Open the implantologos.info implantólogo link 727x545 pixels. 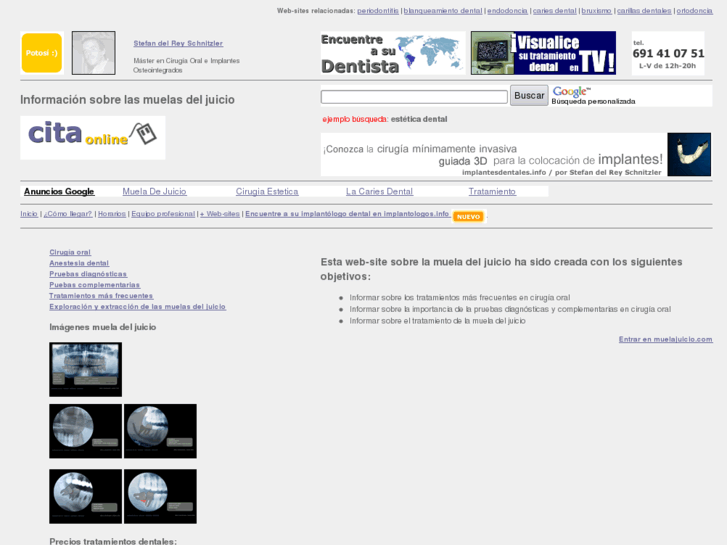pyautogui.click(x=347, y=214)
